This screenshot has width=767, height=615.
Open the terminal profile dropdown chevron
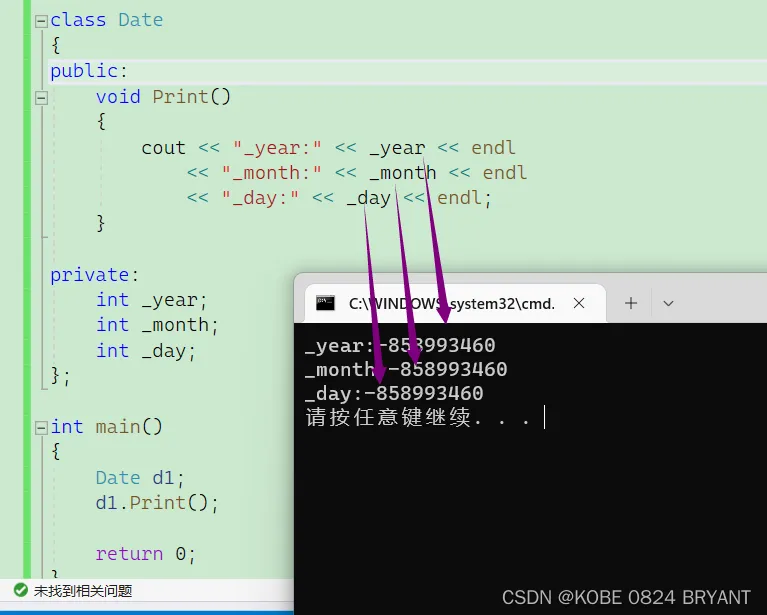pos(668,304)
